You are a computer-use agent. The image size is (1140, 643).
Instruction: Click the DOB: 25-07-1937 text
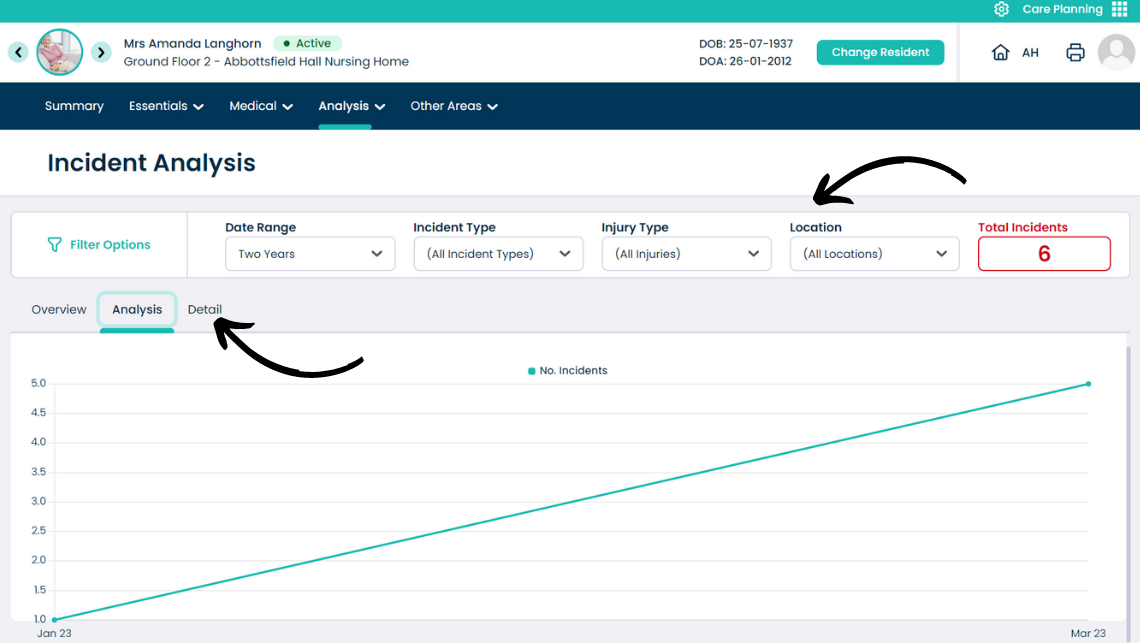746,44
